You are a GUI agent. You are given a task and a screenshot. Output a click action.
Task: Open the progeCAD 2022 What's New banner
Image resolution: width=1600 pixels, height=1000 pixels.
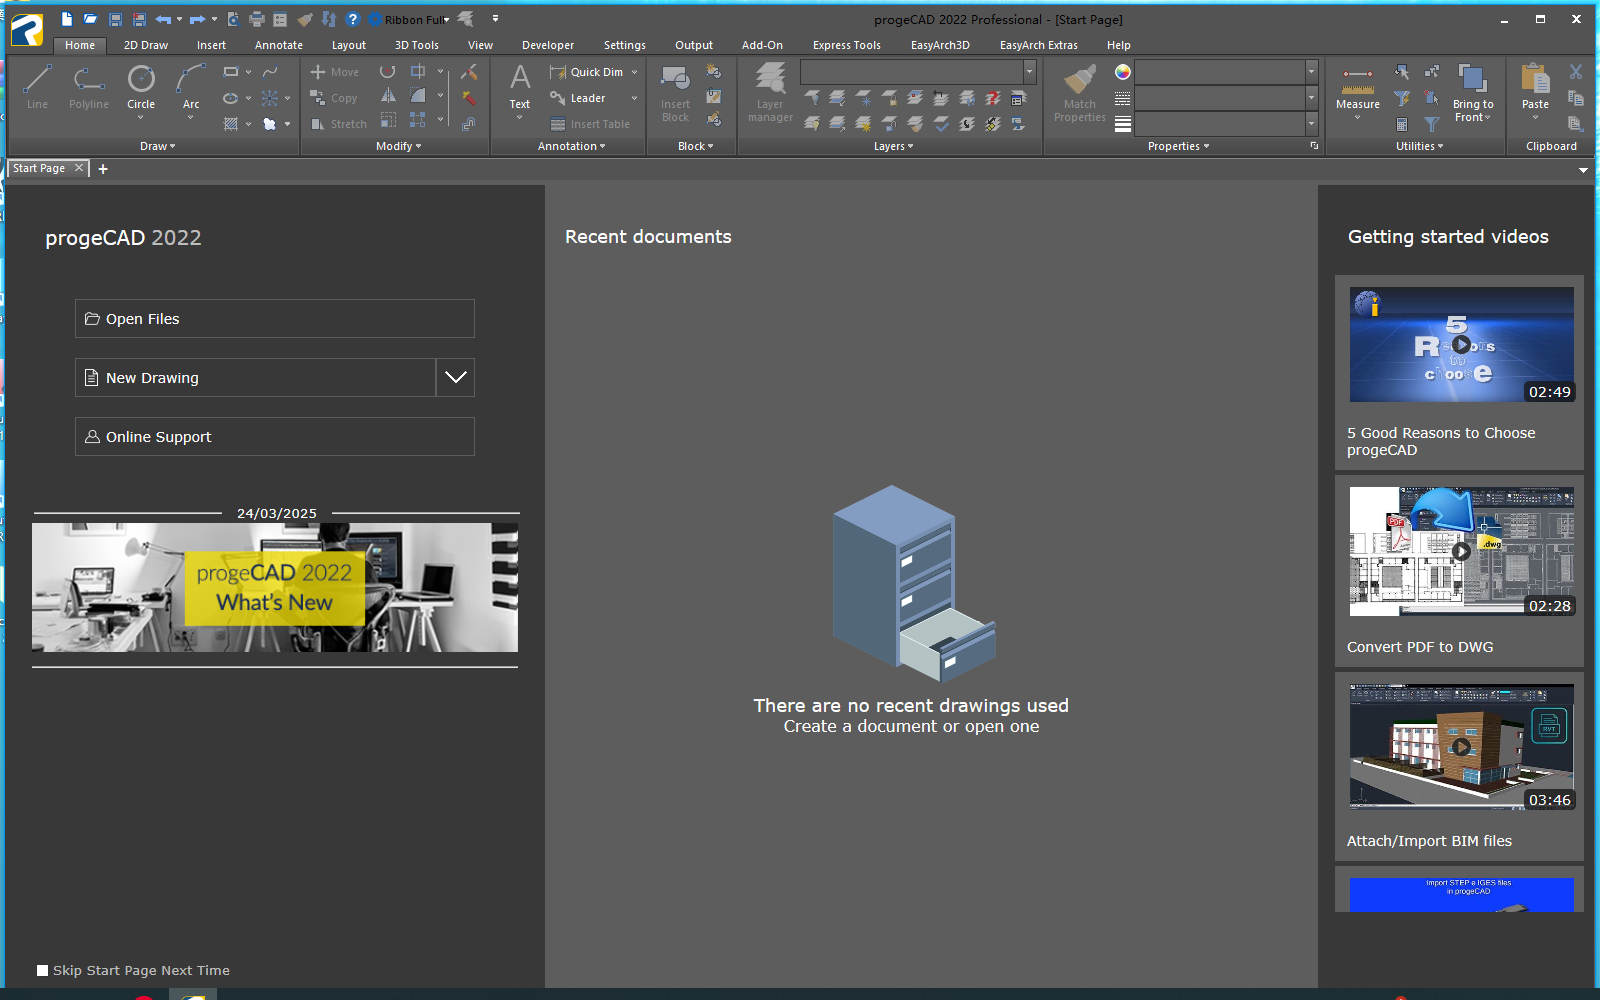pyautogui.click(x=275, y=587)
